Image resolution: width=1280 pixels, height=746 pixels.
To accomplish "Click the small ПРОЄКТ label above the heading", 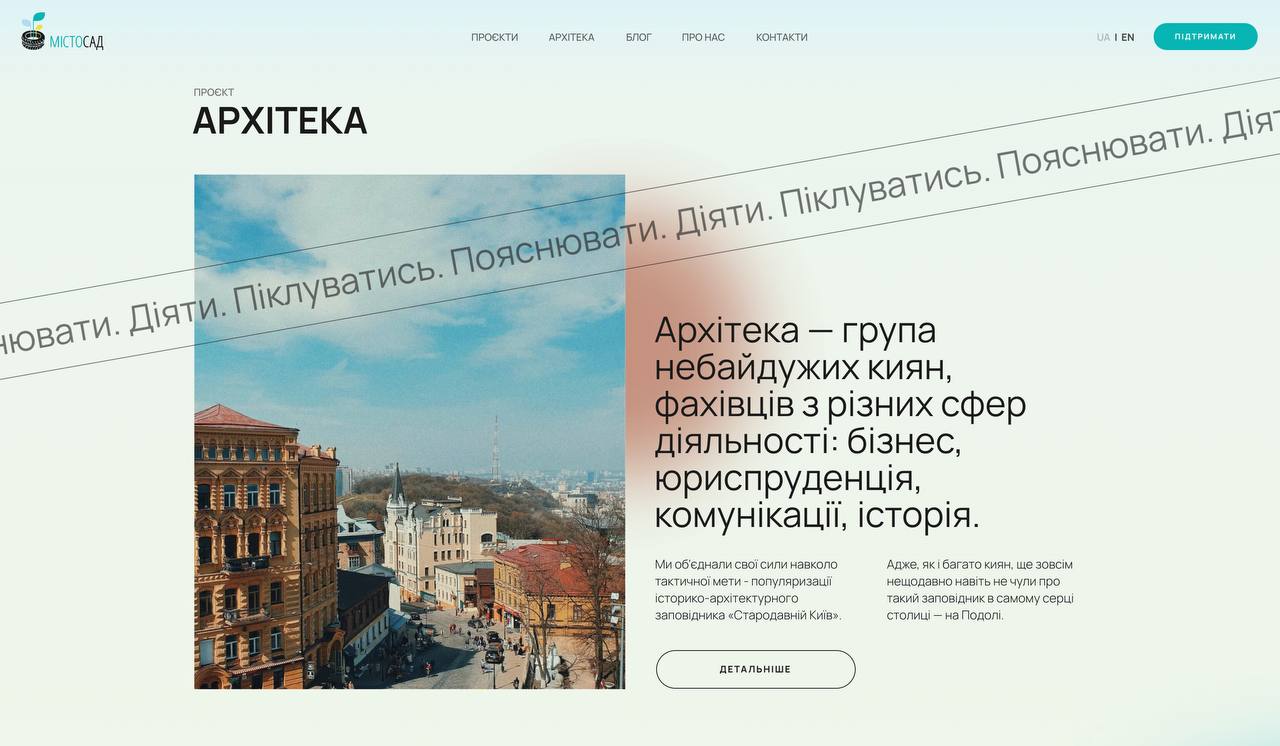I will (x=214, y=92).
